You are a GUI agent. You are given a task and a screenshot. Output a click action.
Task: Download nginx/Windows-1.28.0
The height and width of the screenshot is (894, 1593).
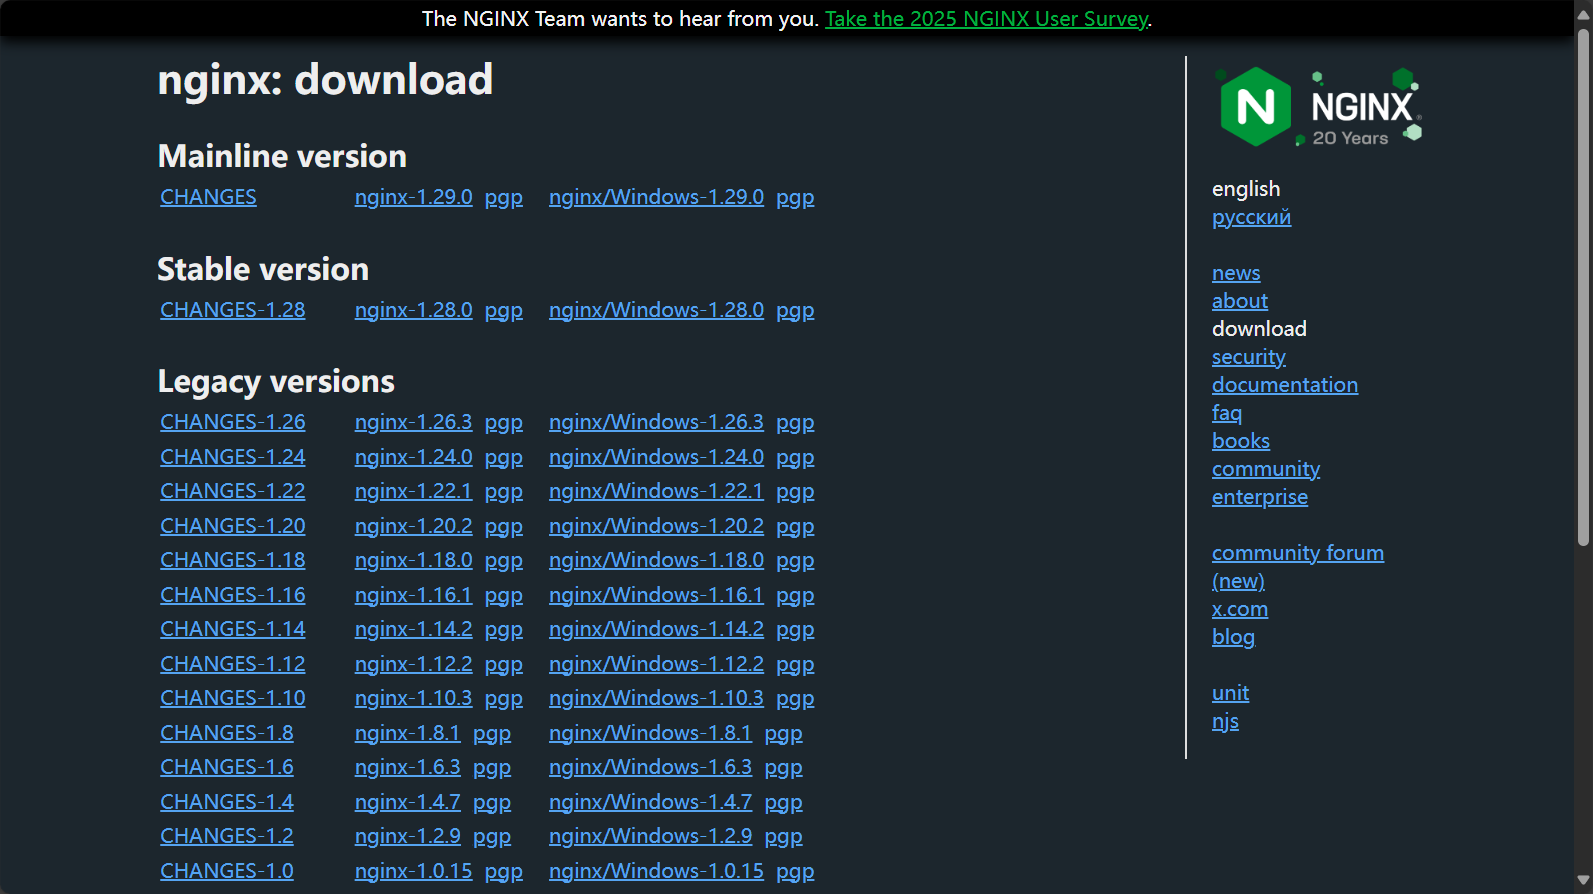pos(656,310)
